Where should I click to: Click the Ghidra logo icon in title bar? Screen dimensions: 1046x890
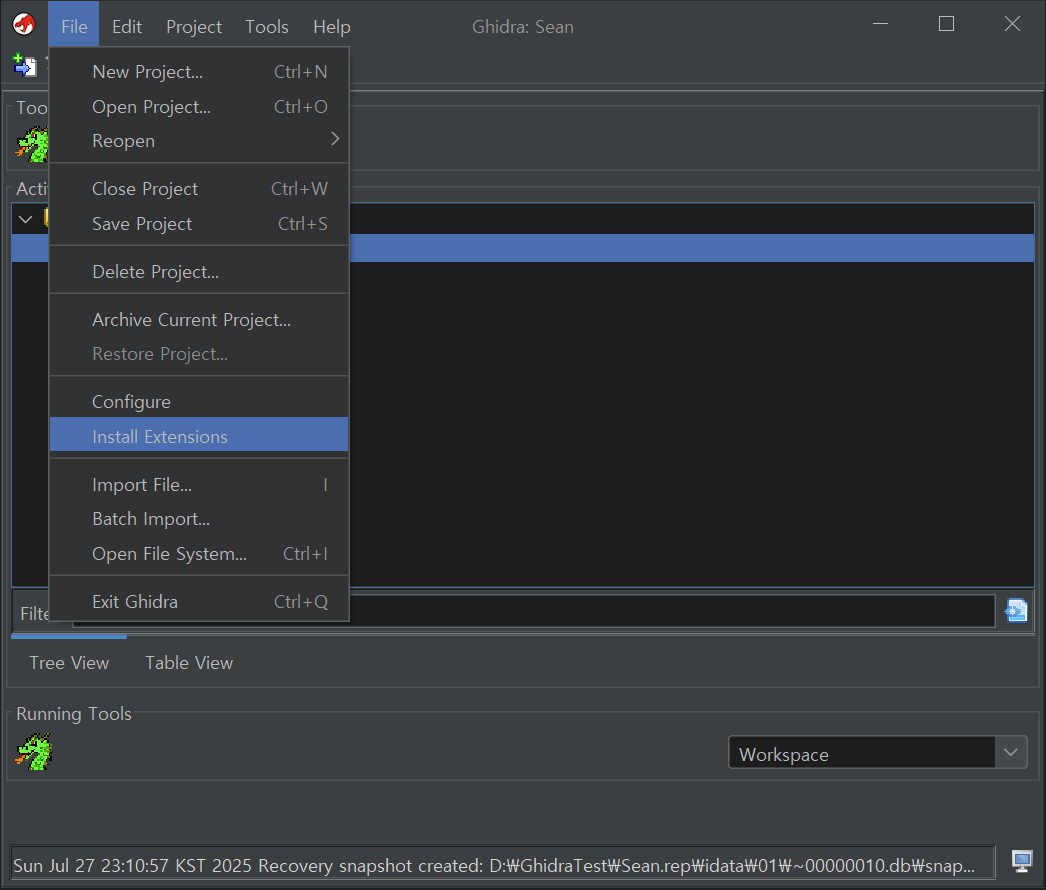coord(24,25)
